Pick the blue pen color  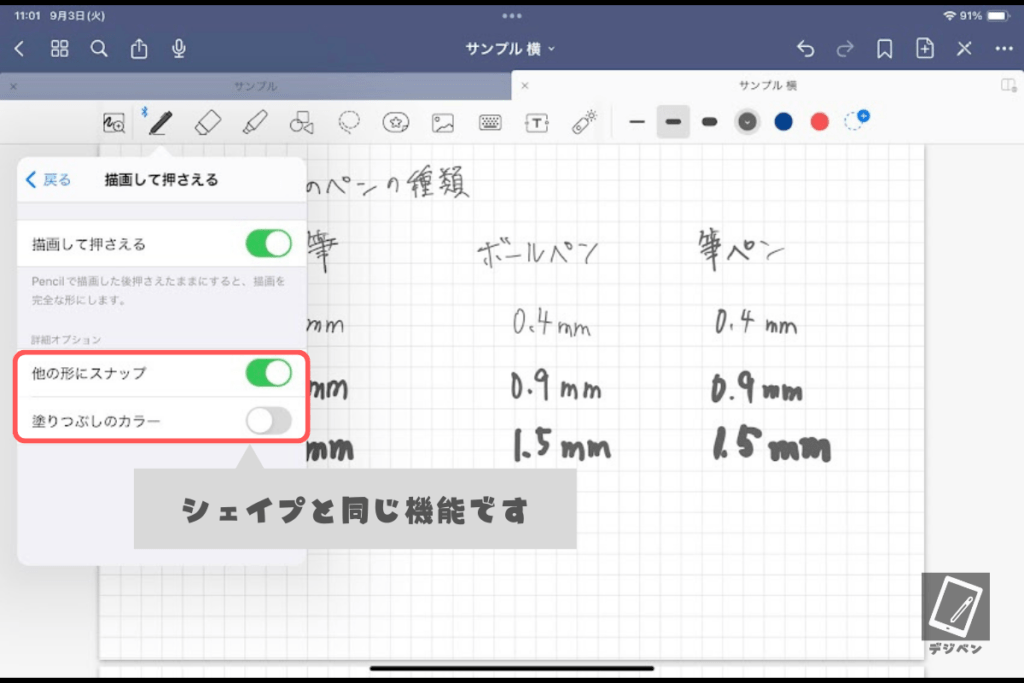783,121
